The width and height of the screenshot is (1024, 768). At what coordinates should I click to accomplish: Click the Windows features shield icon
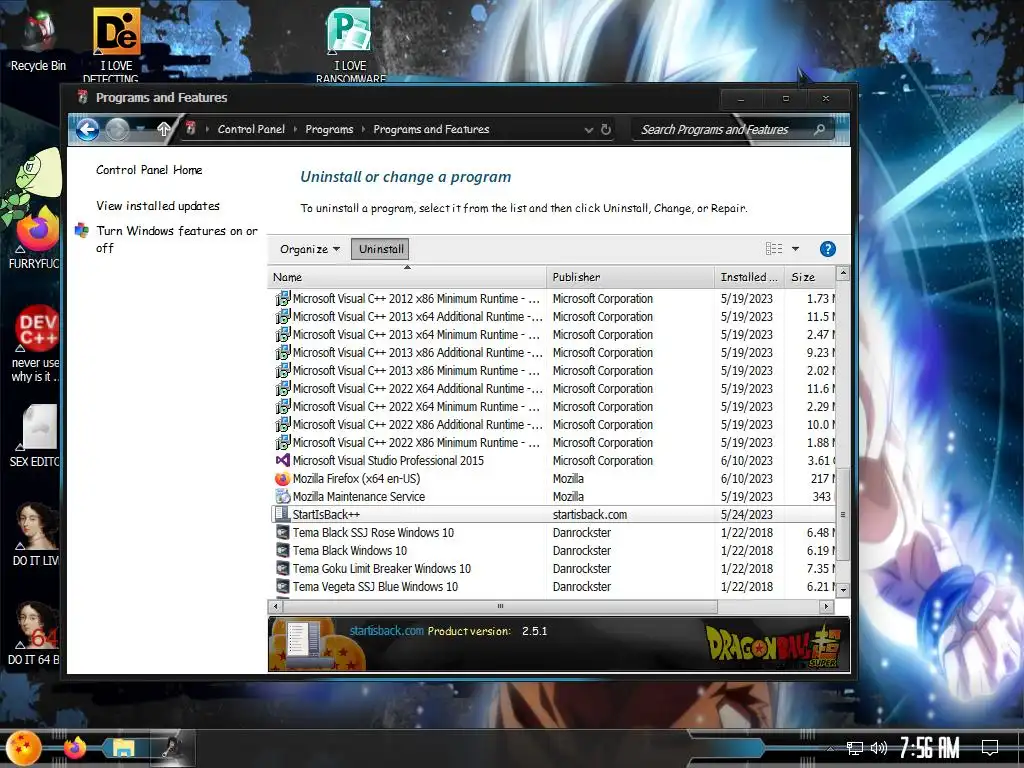[x=82, y=231]
